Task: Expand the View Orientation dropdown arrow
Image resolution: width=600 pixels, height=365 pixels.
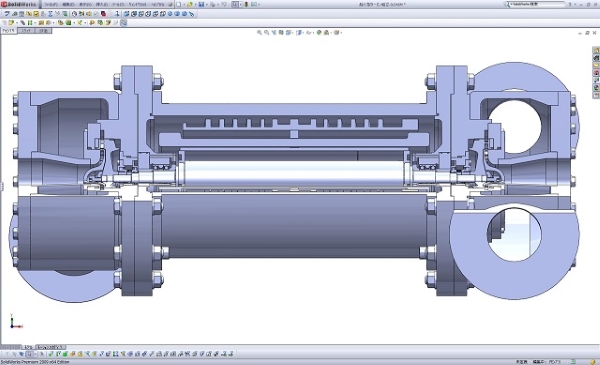Action: [x=293, y=33]
